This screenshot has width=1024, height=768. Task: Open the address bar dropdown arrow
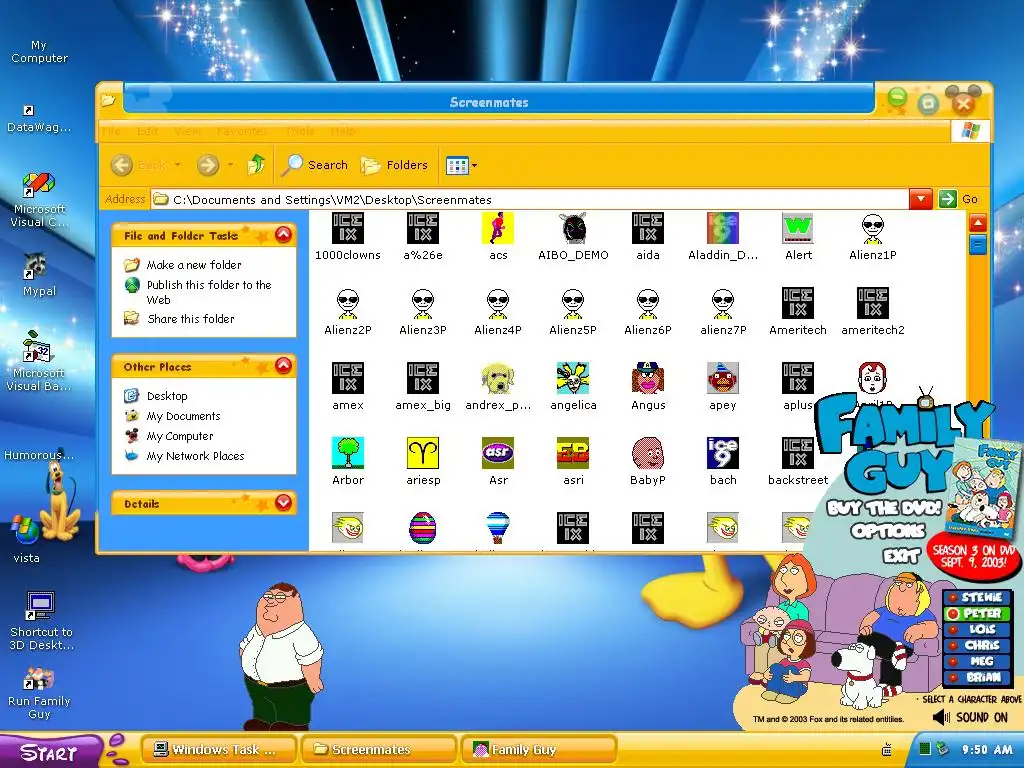click(x=920, y=199)
